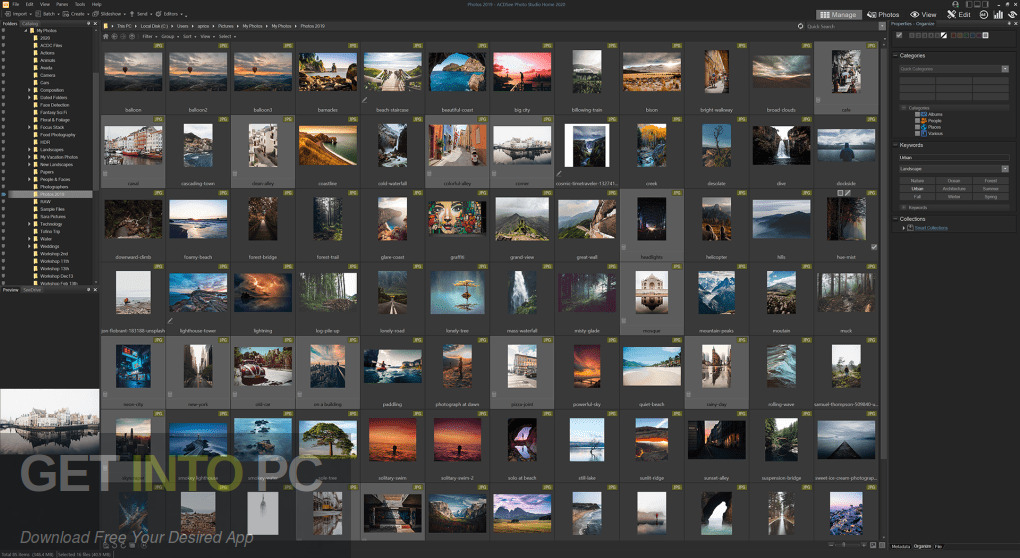
Task: Switch to Edit mode
Action: [x=959, y=14]
